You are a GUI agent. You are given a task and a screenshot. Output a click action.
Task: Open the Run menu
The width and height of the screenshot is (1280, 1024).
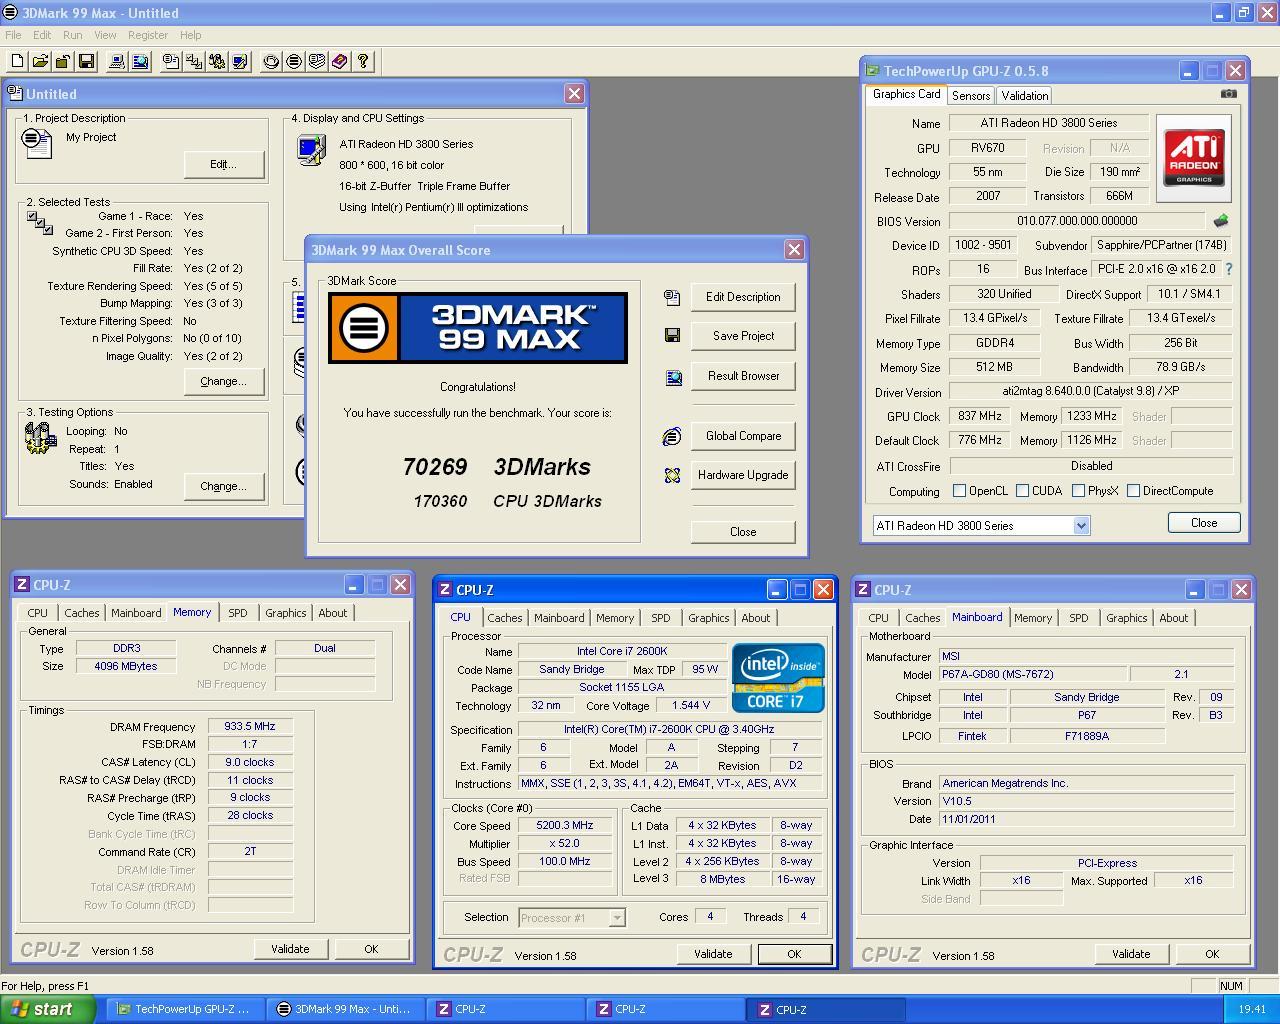click(x=73, y=35)
